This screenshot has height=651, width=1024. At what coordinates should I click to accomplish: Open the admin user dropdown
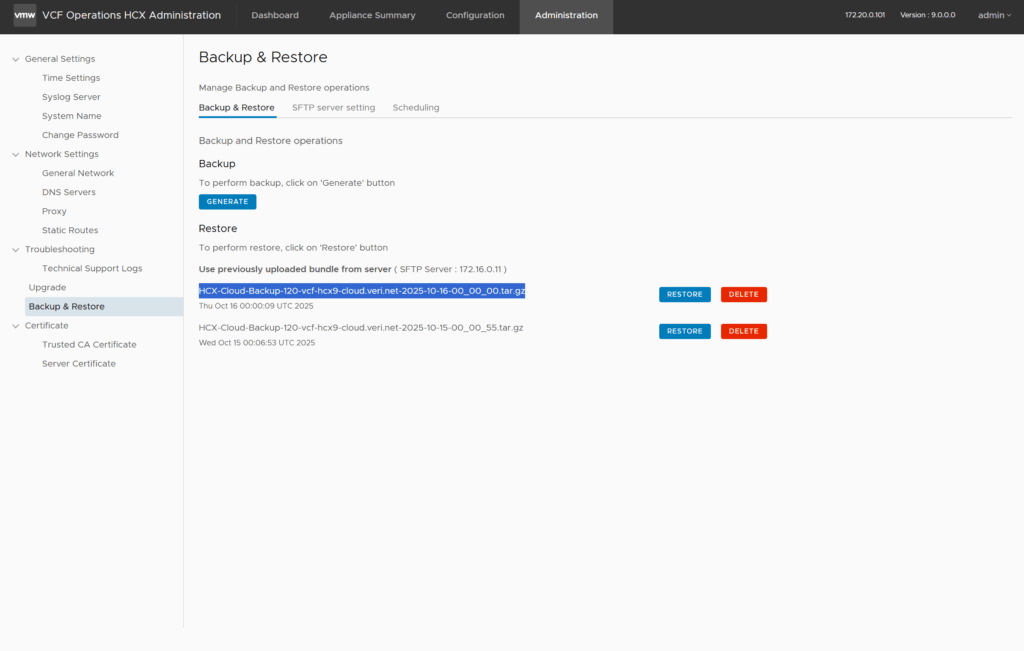click(994, 15)
